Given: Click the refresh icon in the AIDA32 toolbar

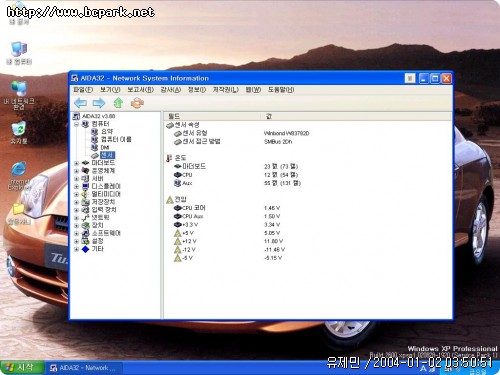Looking at the screenshot, I should coord(137,103).
